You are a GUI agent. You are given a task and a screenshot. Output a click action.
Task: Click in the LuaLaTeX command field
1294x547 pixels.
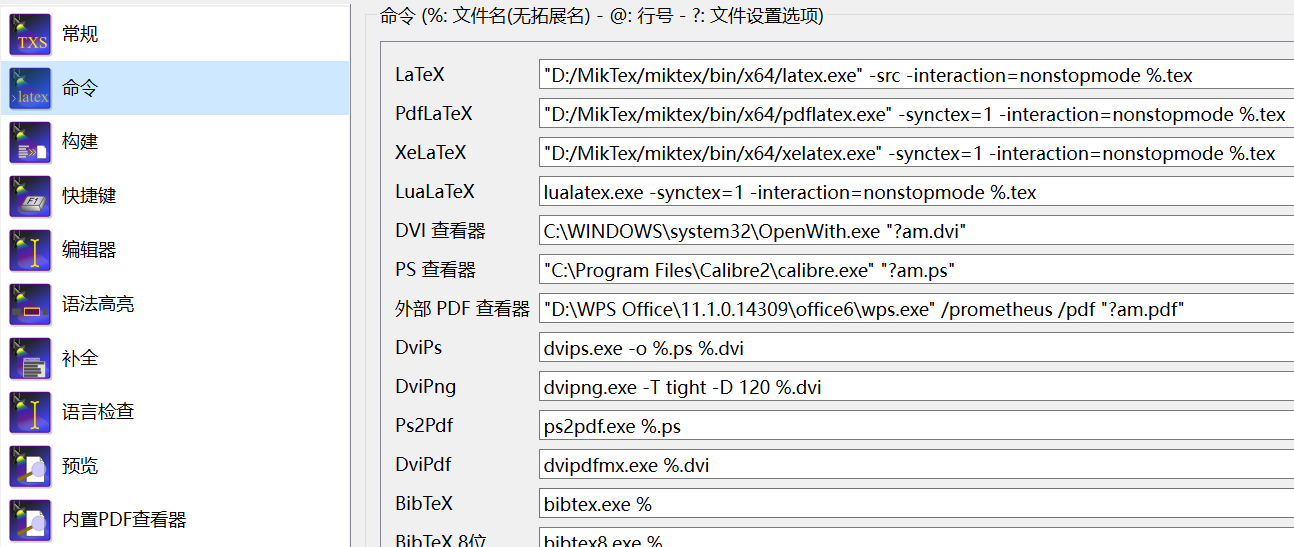coord(916,192)
